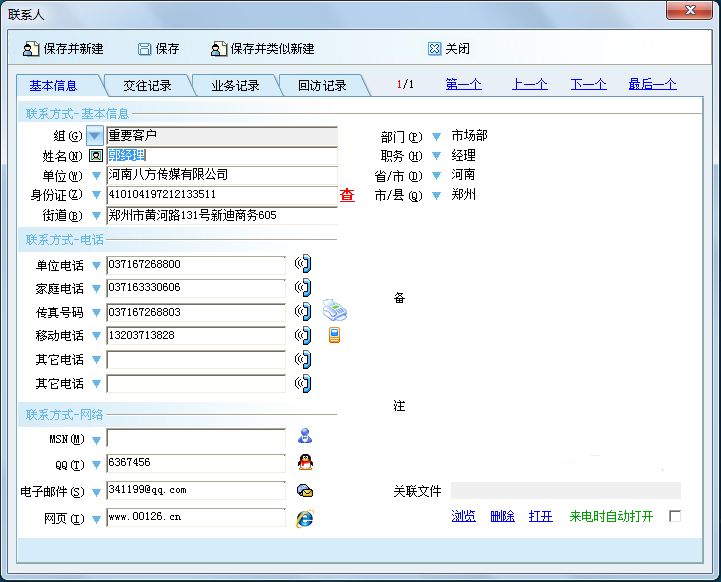Click the 保存并新建 button
Screen dimensions: 721x582
(x=63, y=48)
